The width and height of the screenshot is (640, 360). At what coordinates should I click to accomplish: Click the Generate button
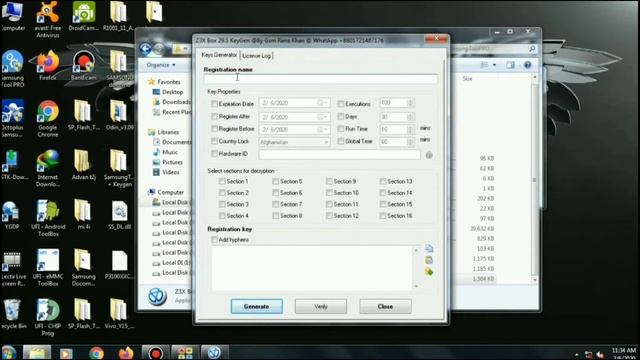(x=256, y=306)
